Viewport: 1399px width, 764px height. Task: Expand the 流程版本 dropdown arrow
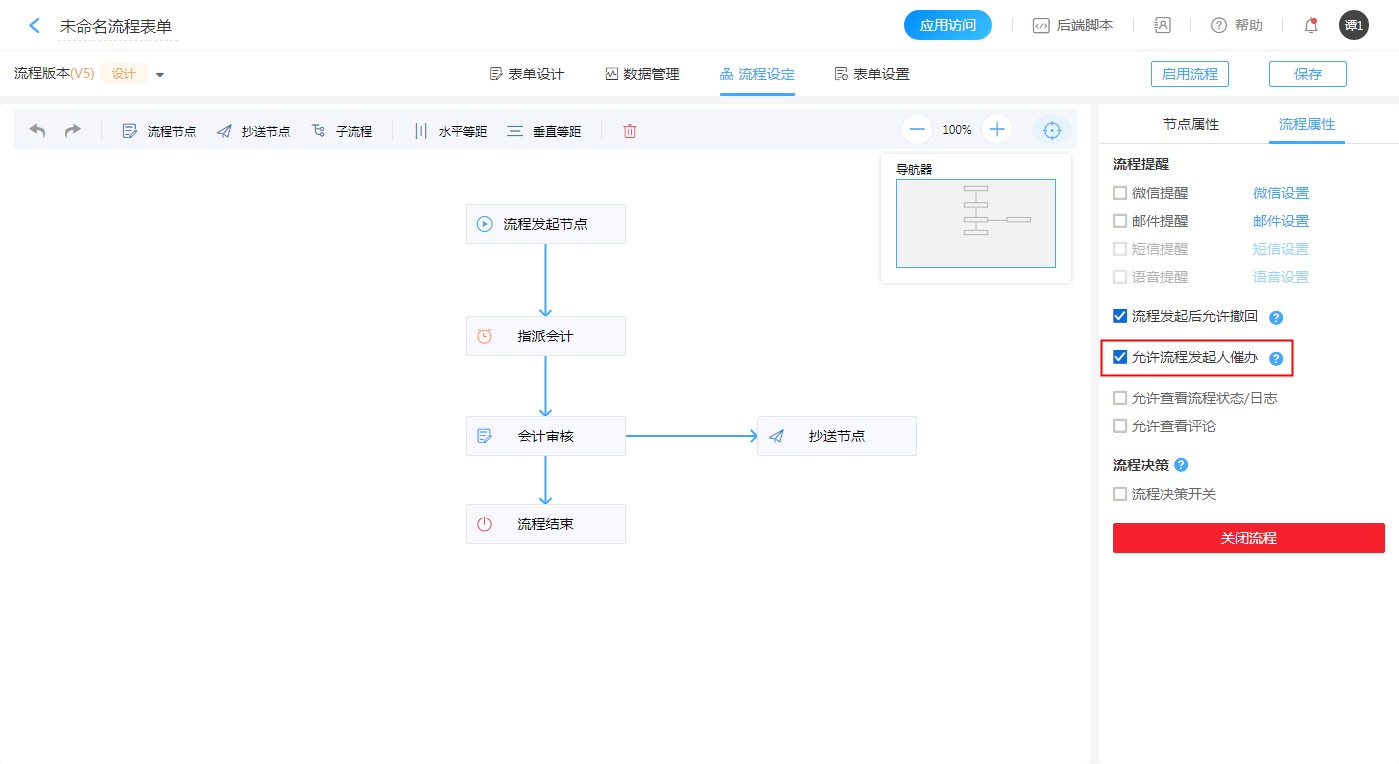click(160, 74)
